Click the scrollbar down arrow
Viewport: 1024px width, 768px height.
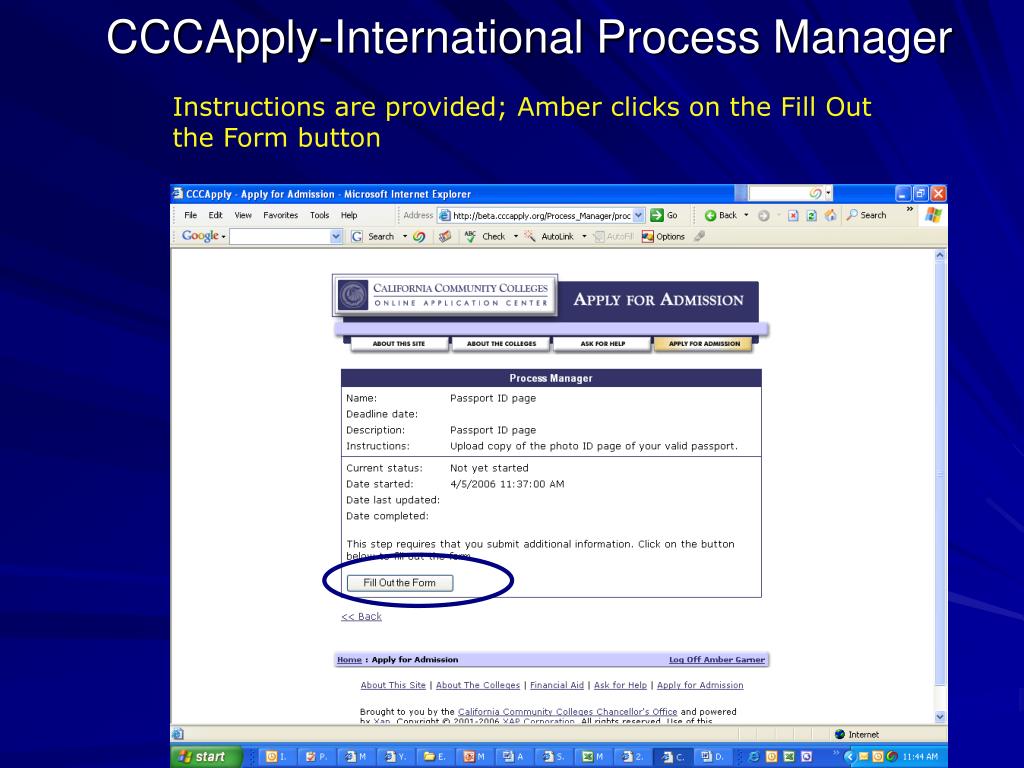(x=940, y=717)
